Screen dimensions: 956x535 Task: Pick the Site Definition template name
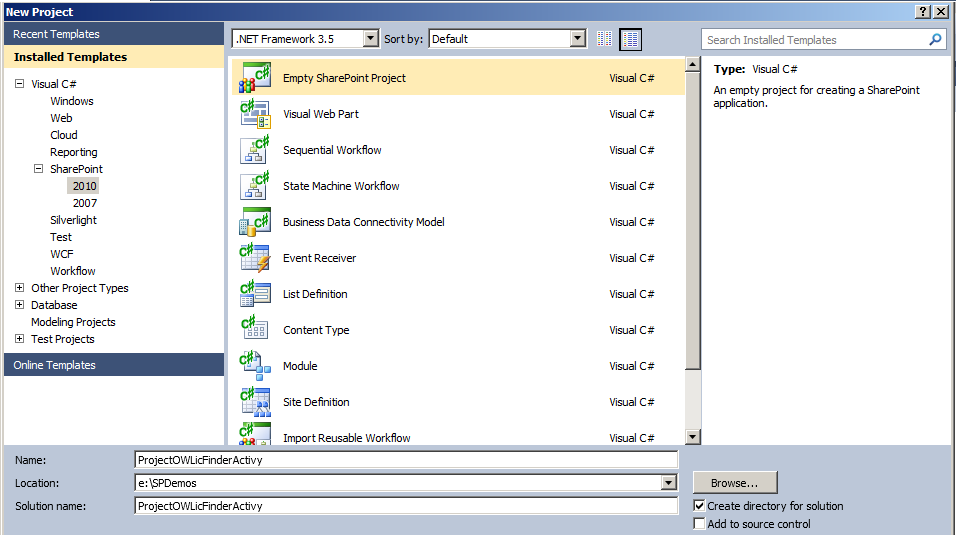click(316, 402)
